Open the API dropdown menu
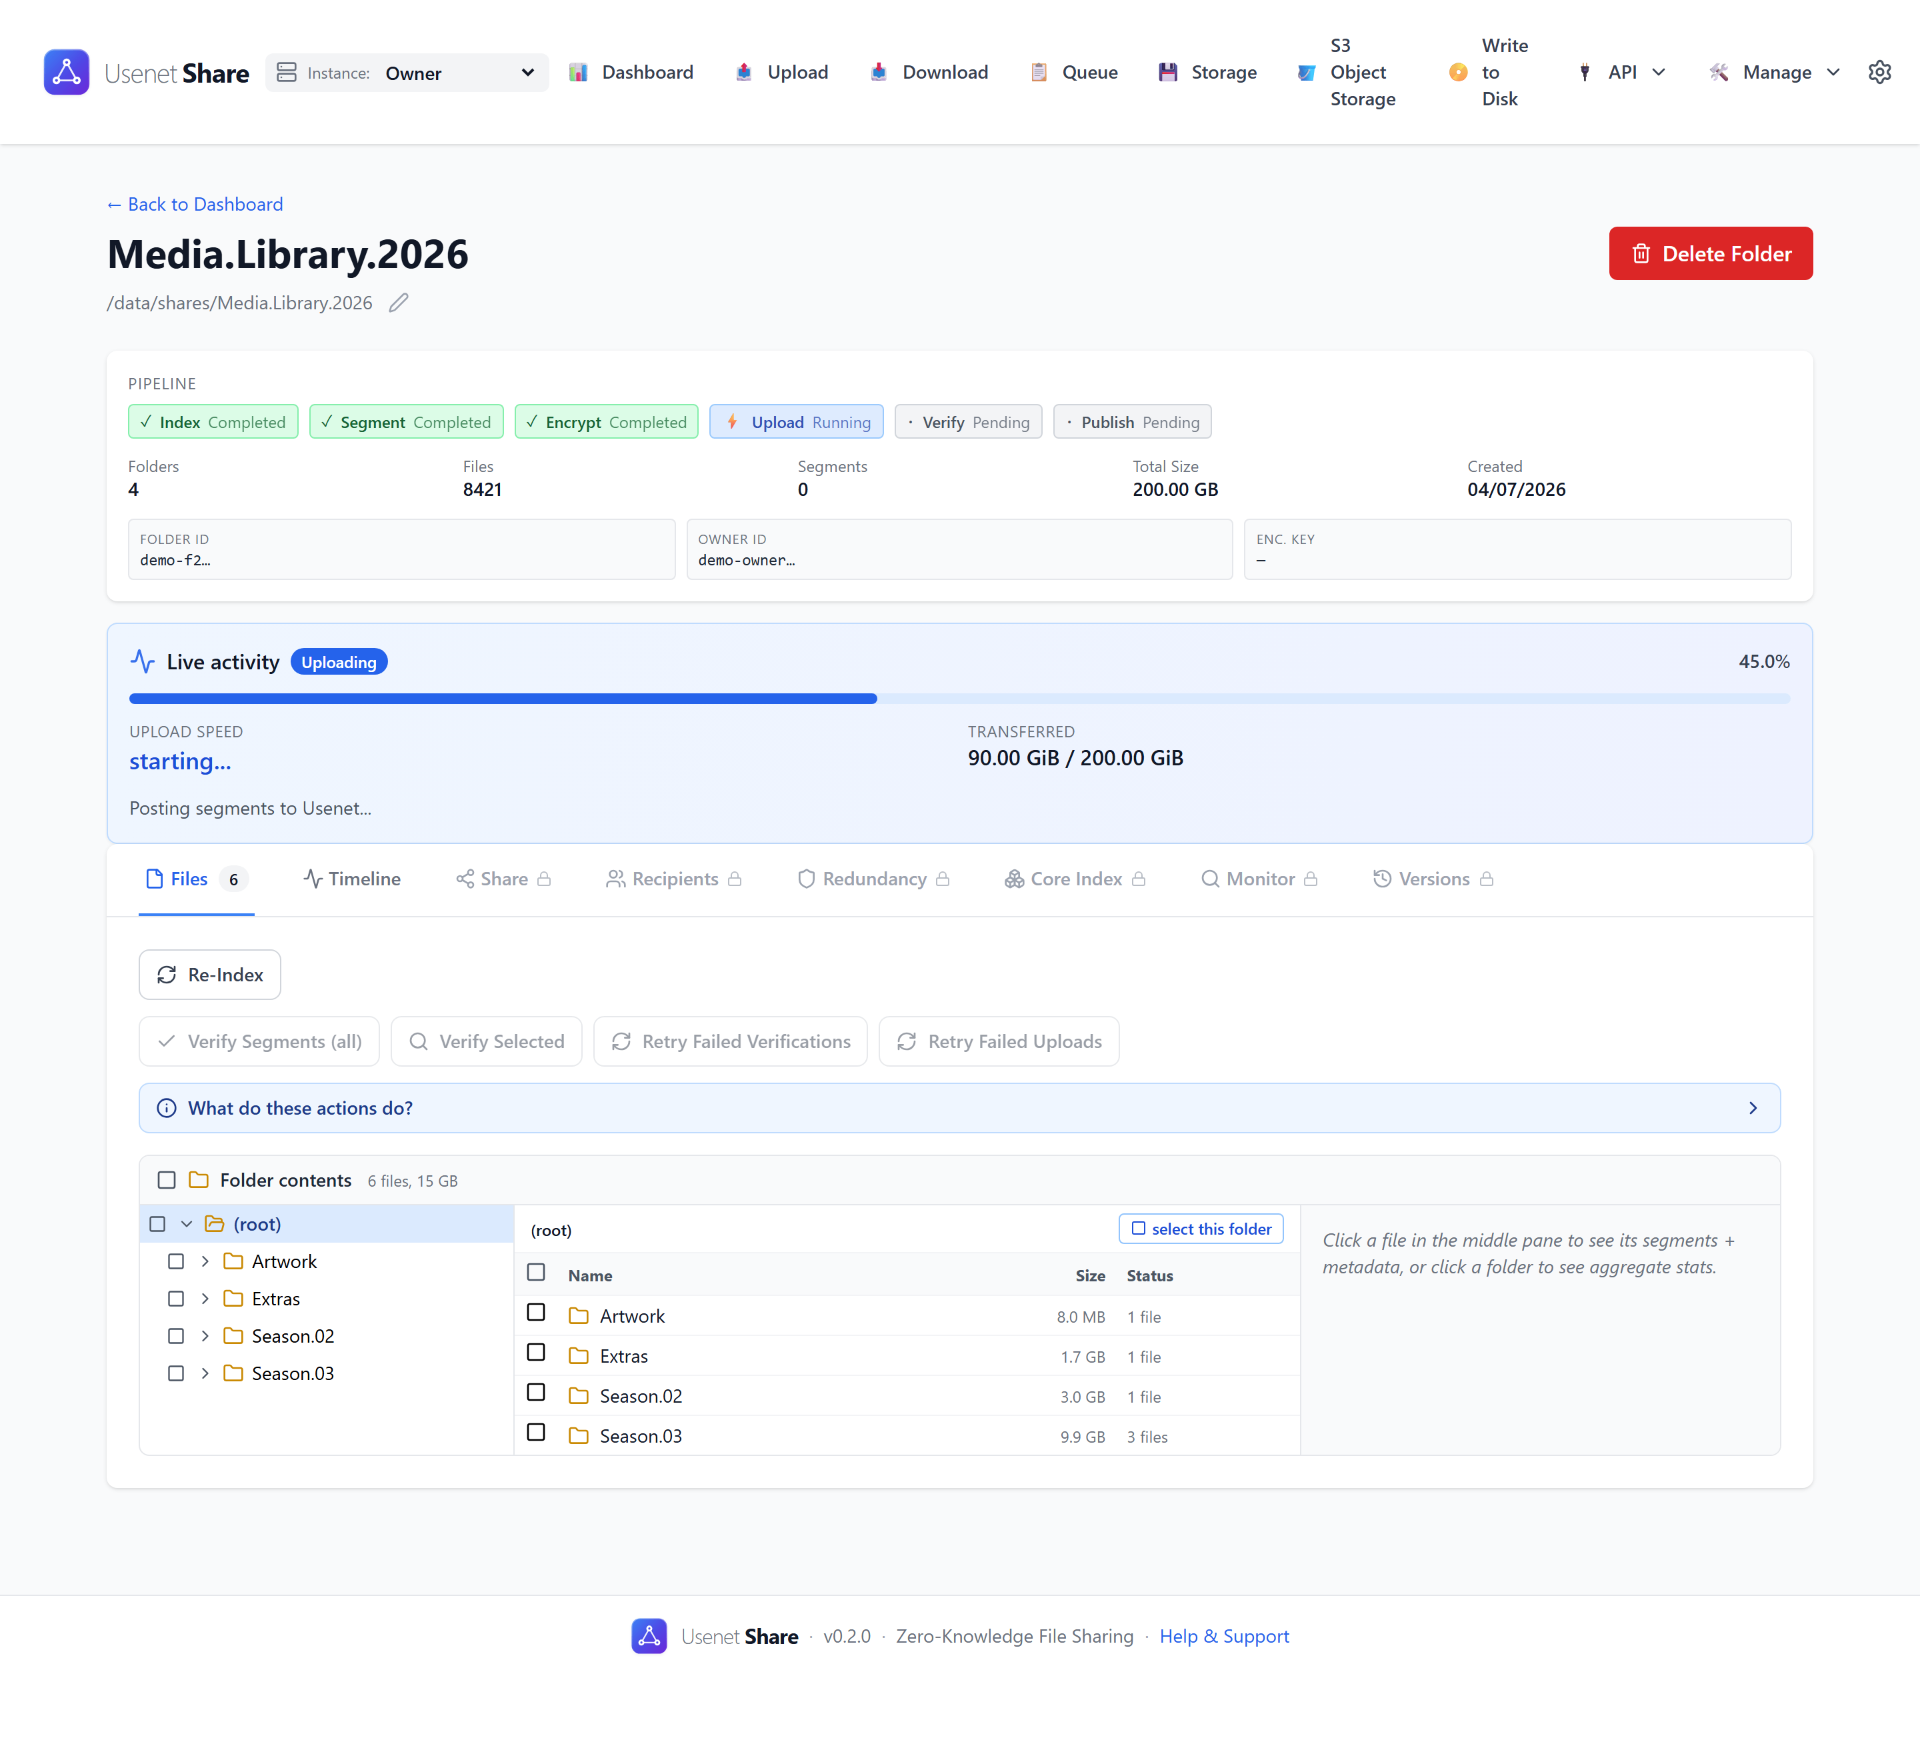Screen dimensions: 1920x1740 pos(1622,72)
